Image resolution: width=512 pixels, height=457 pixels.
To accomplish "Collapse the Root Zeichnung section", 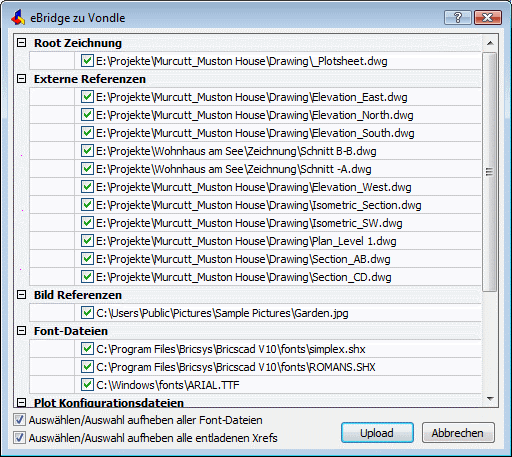I will 22,43.
